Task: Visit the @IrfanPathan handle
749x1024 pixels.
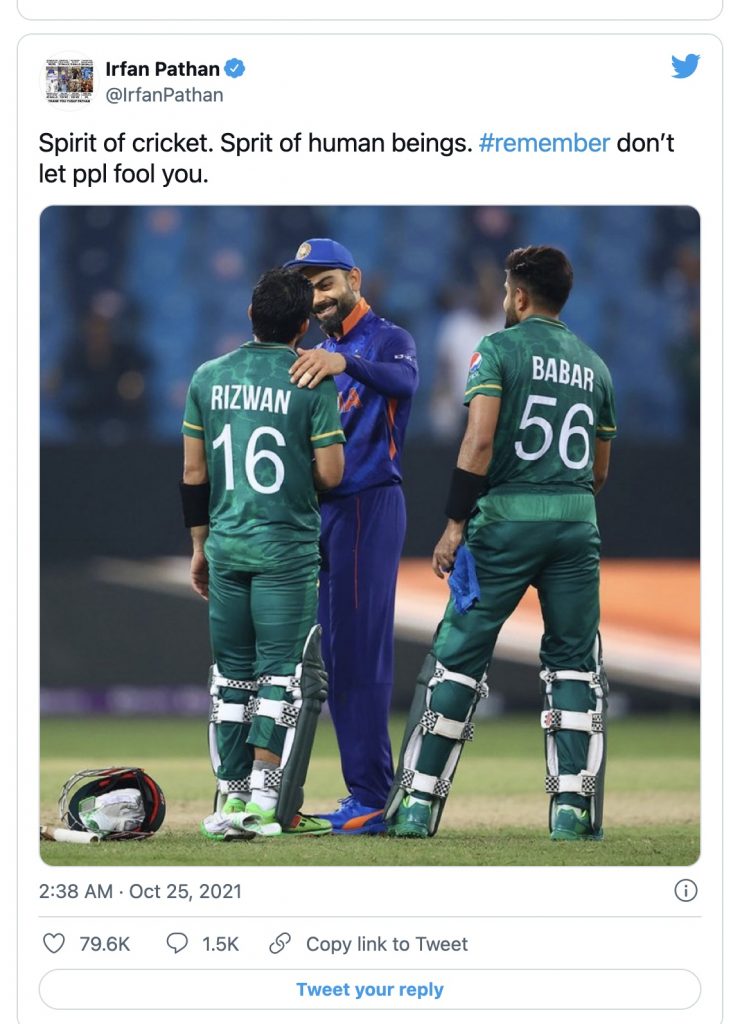Action: pos(165,95)
